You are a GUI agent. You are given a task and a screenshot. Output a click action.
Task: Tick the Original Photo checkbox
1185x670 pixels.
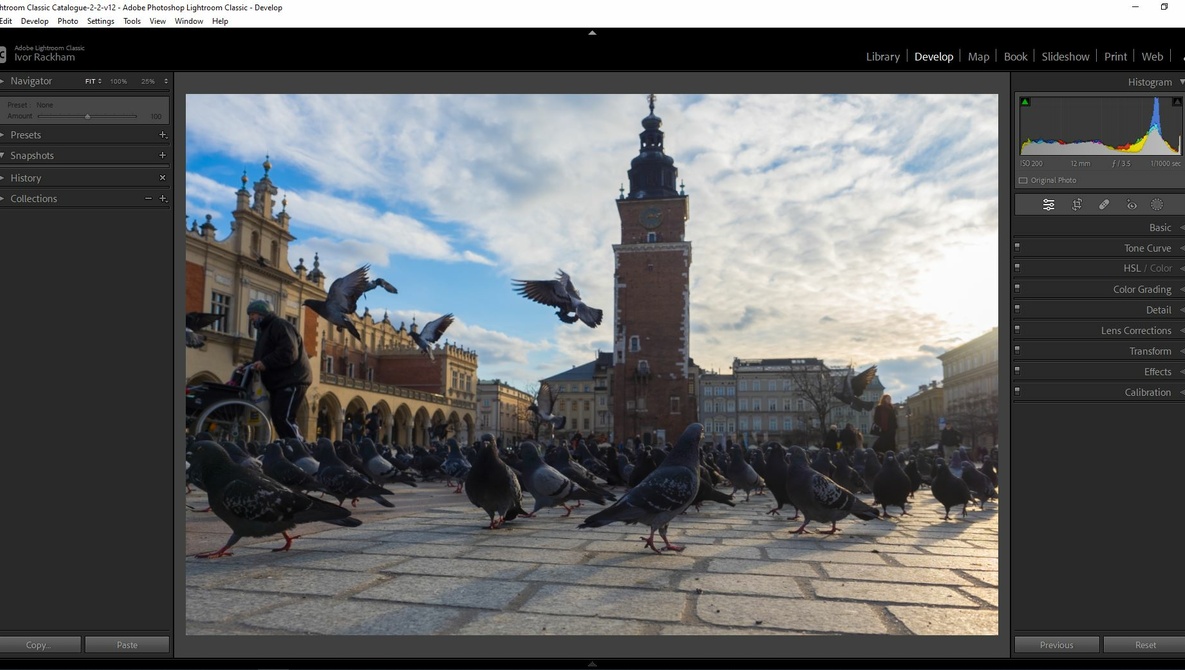[x=1023, y=181]
